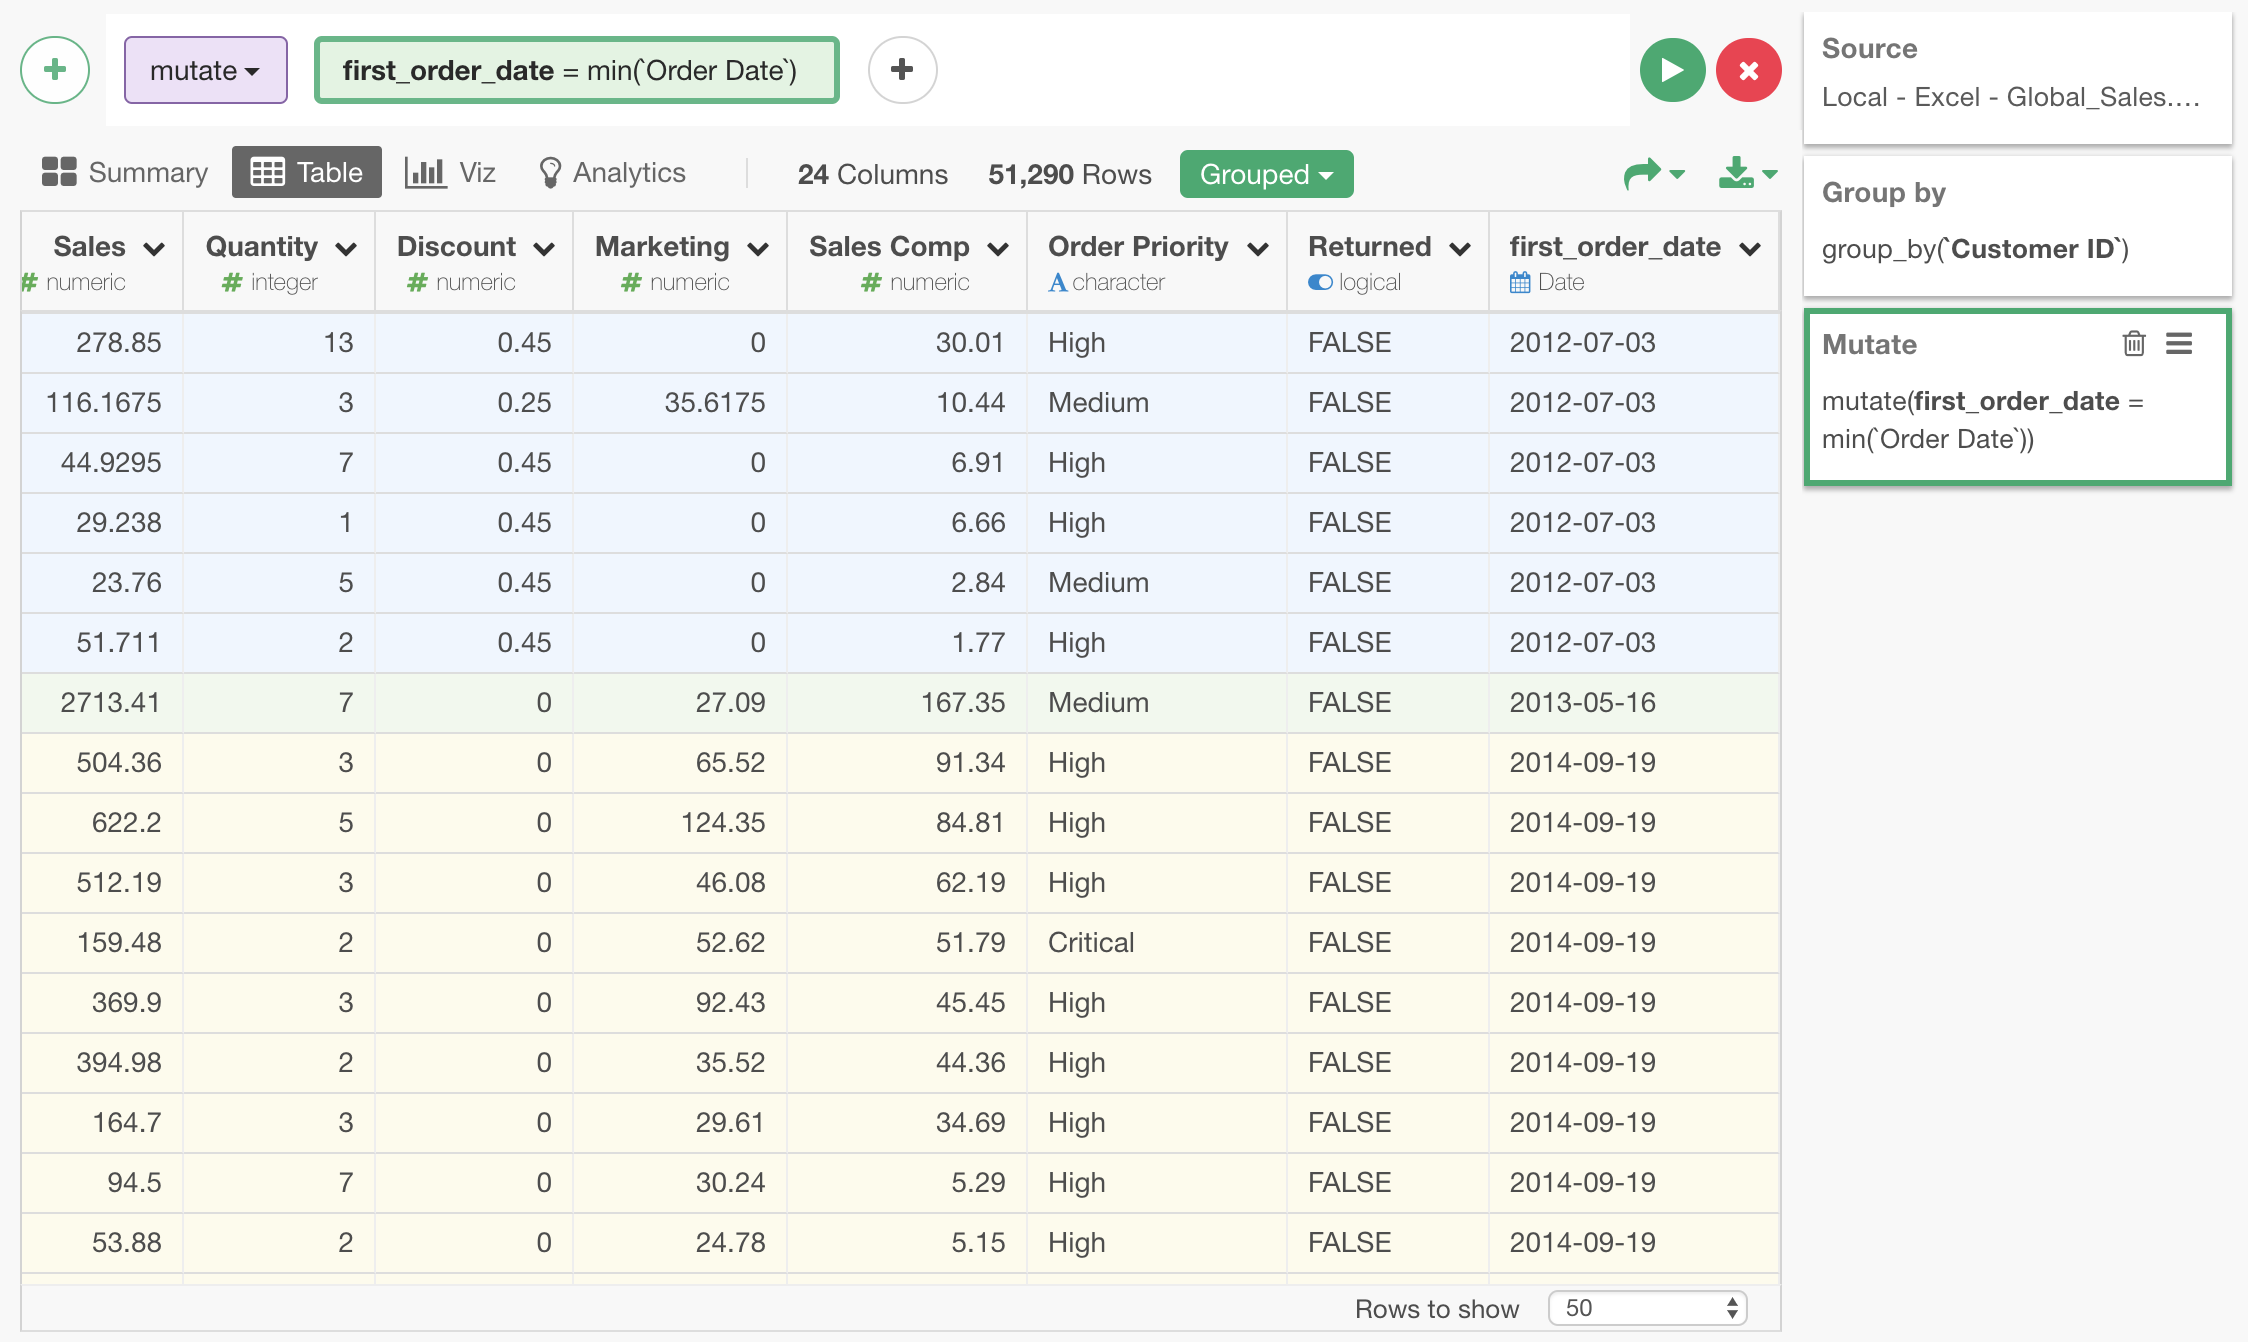
Task: Click the green add step plus icon
Action: click(x=55, y=70)
